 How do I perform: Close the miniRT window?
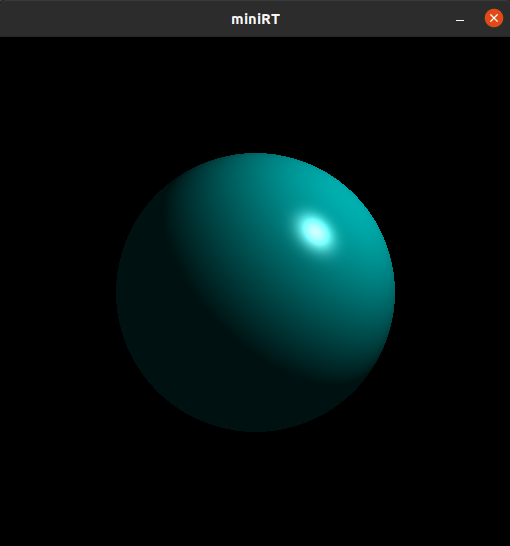point(494,18)
